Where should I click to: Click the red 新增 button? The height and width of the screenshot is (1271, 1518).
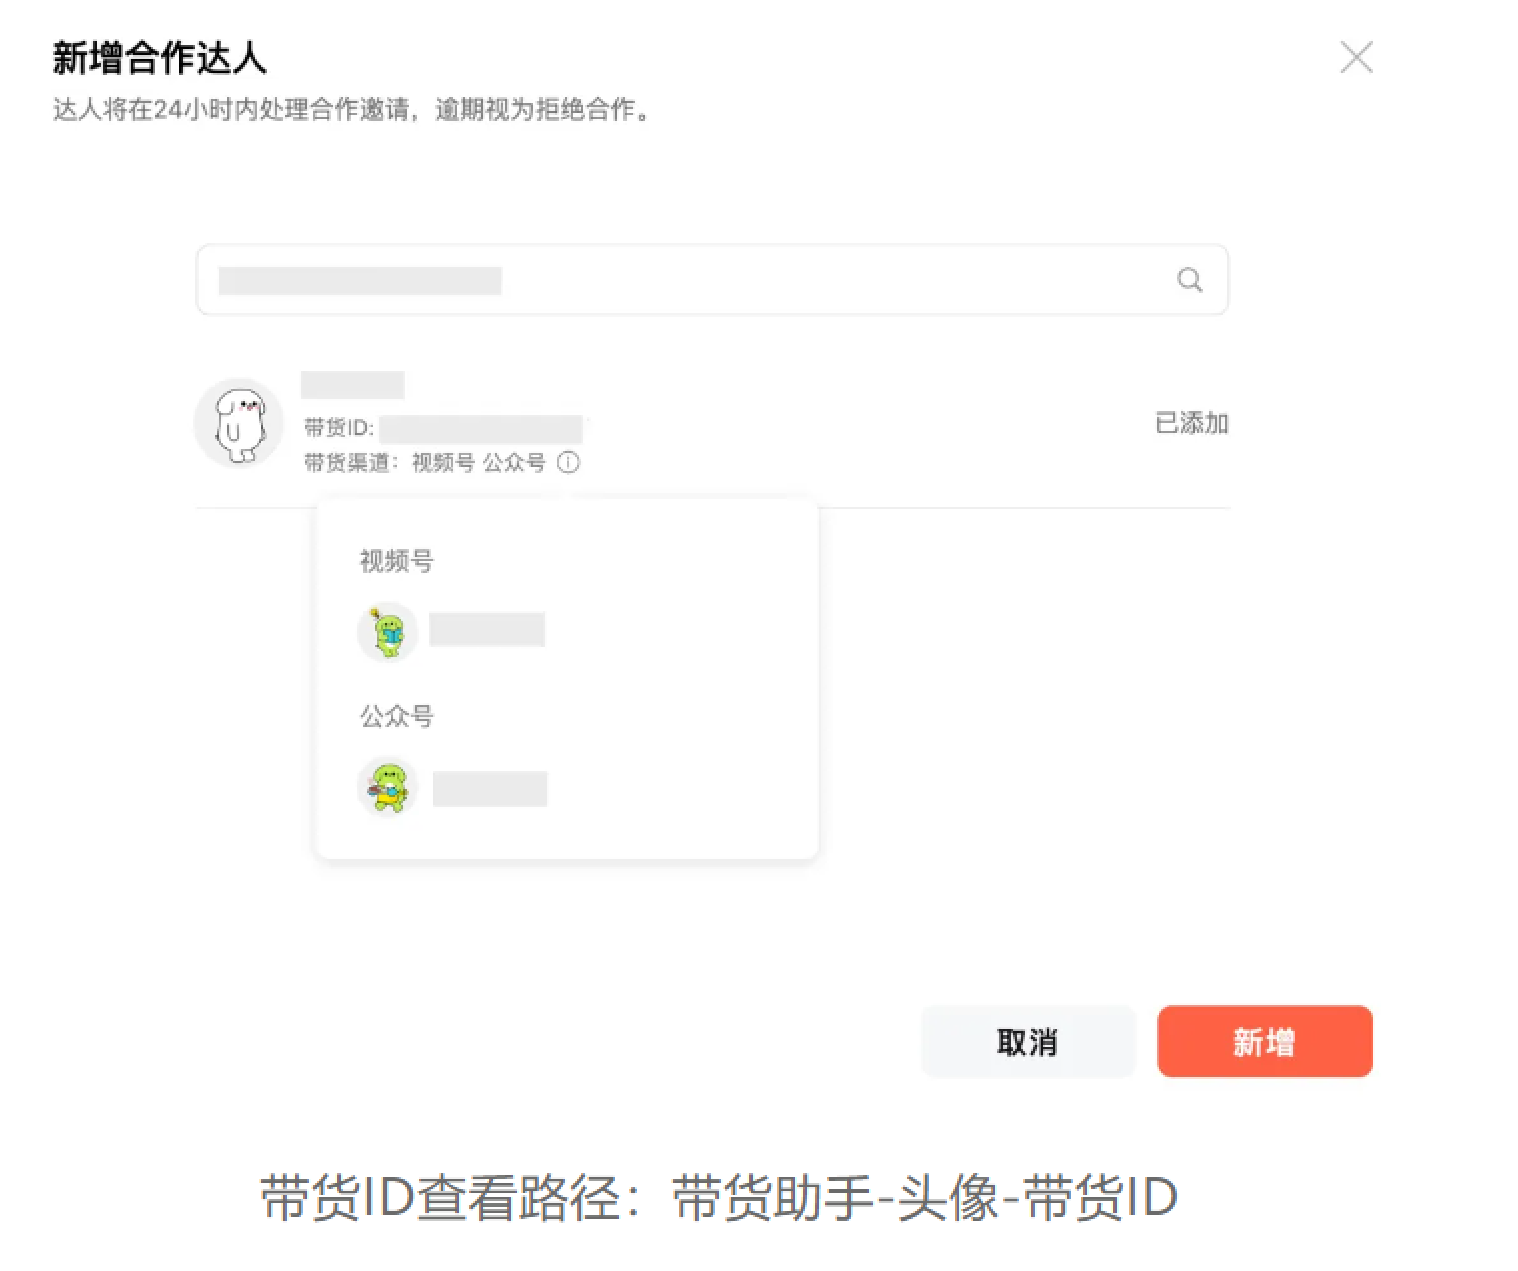[x=1265, y=1042]
